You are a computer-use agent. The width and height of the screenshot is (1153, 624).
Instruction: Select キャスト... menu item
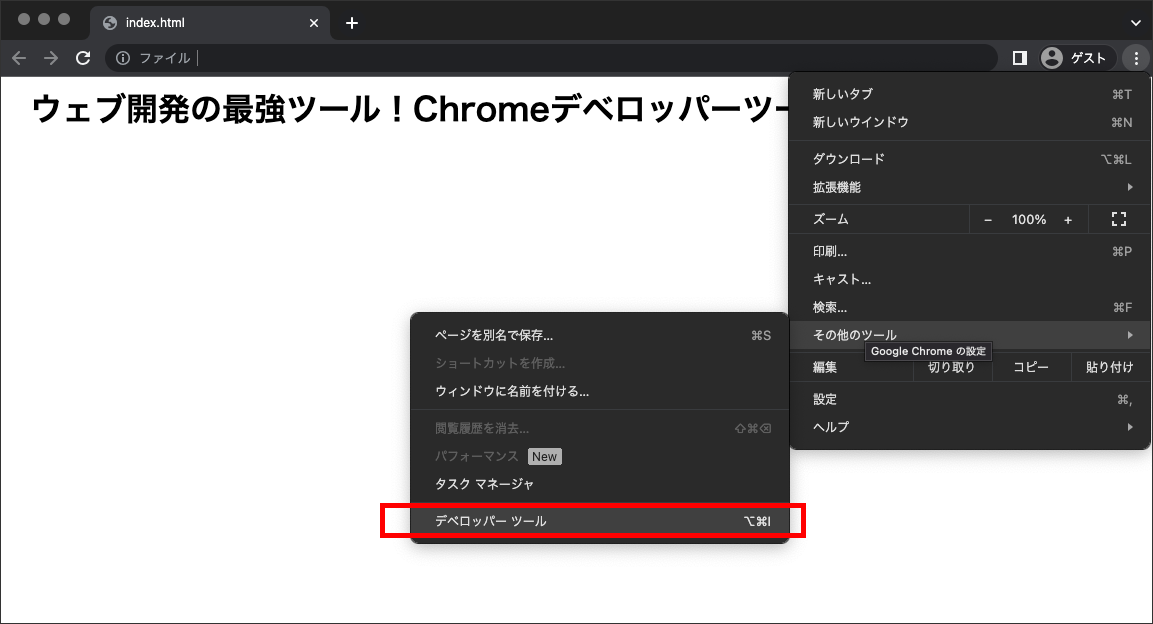(970, 279)
